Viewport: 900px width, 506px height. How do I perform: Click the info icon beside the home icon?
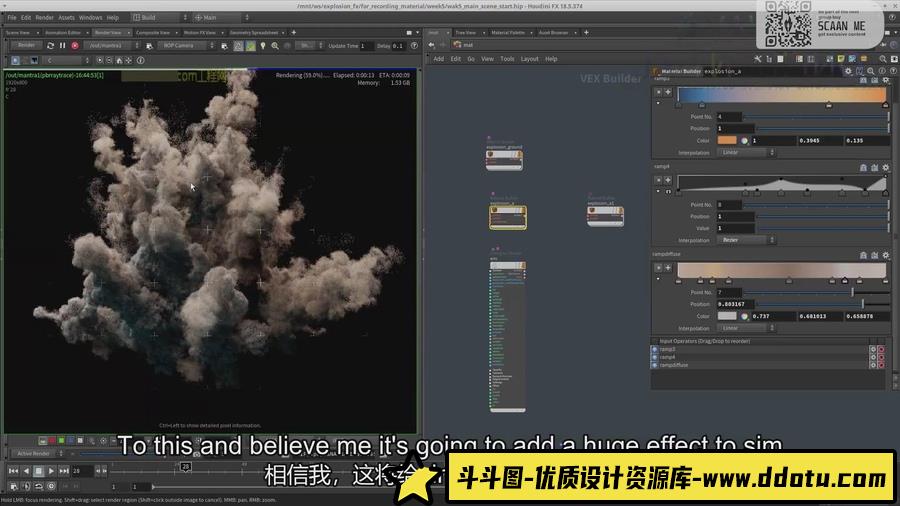(141, 60)
